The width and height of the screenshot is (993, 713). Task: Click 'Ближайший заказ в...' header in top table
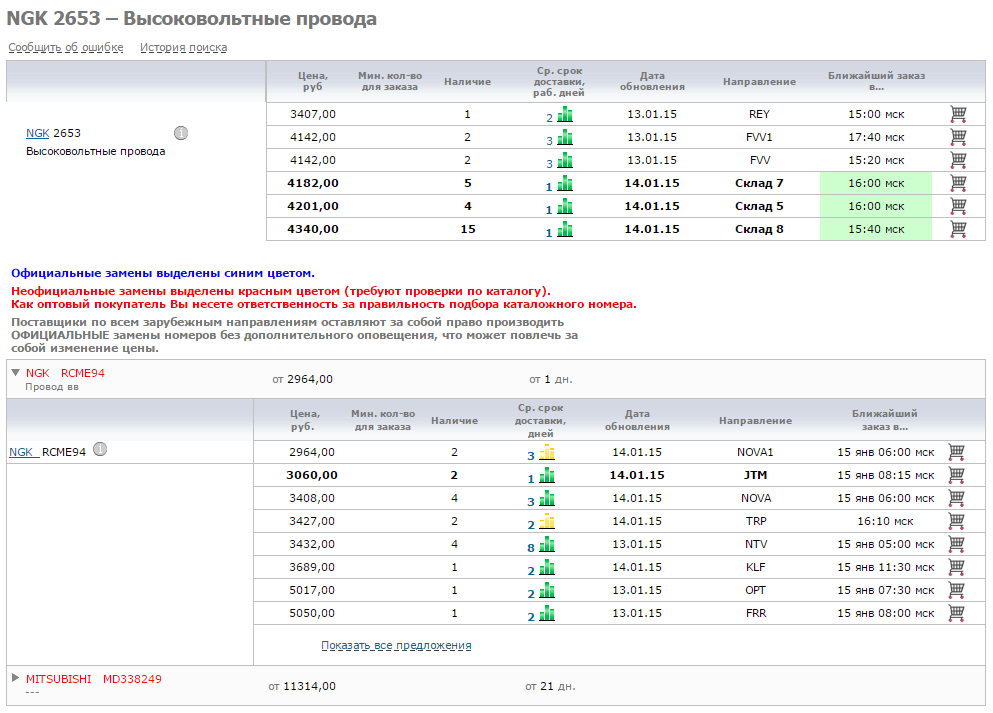[876, 81]
